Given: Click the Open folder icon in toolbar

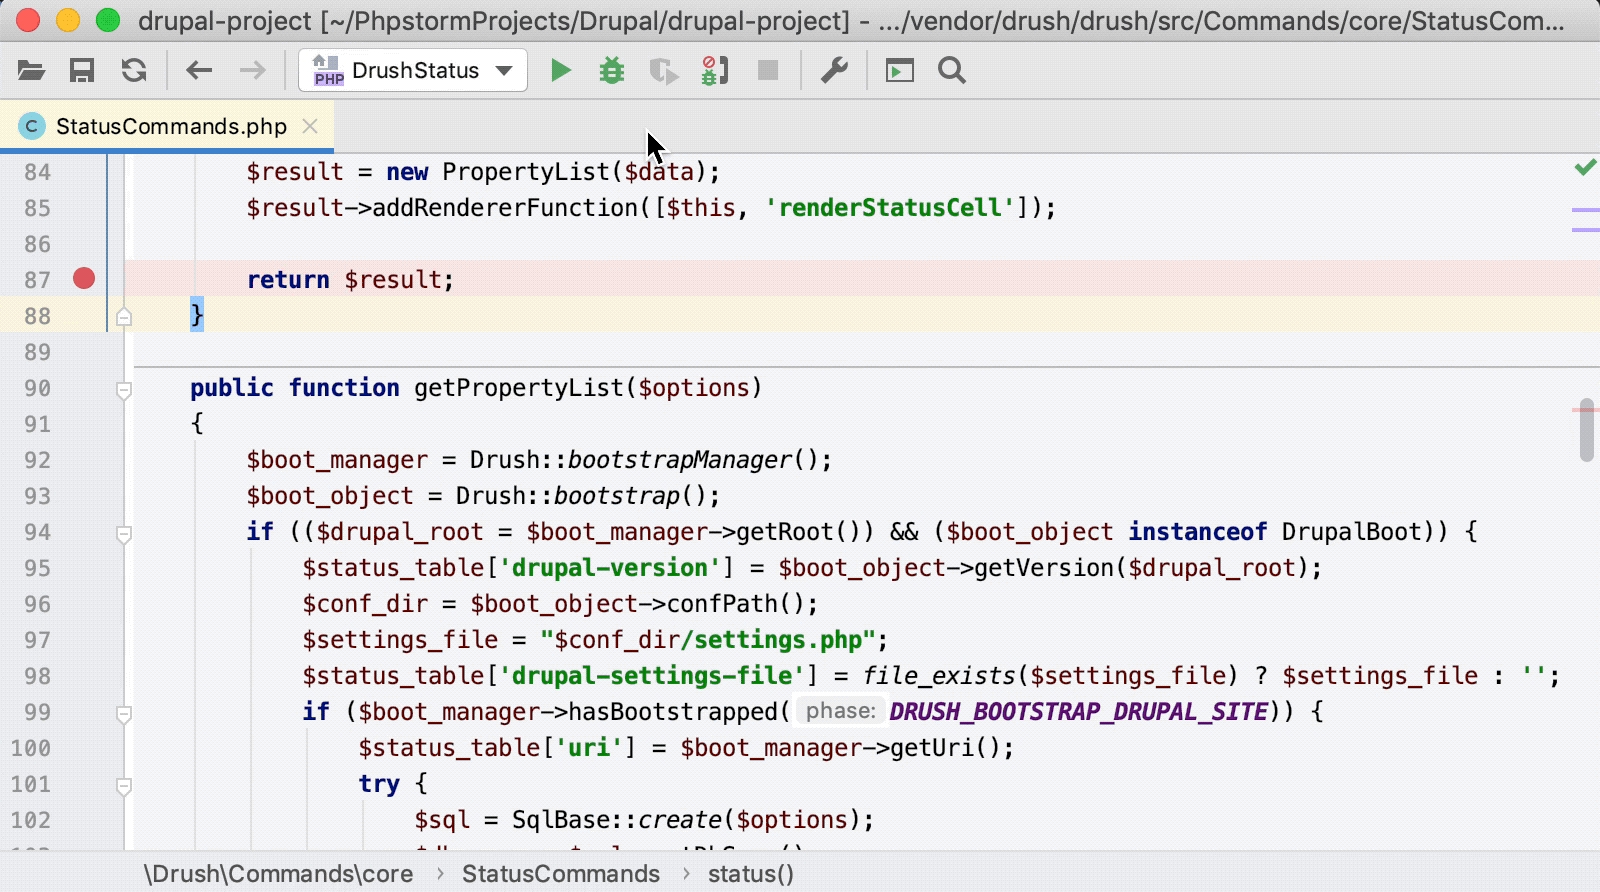Looking at the screenshot, I should coord(31,71).
